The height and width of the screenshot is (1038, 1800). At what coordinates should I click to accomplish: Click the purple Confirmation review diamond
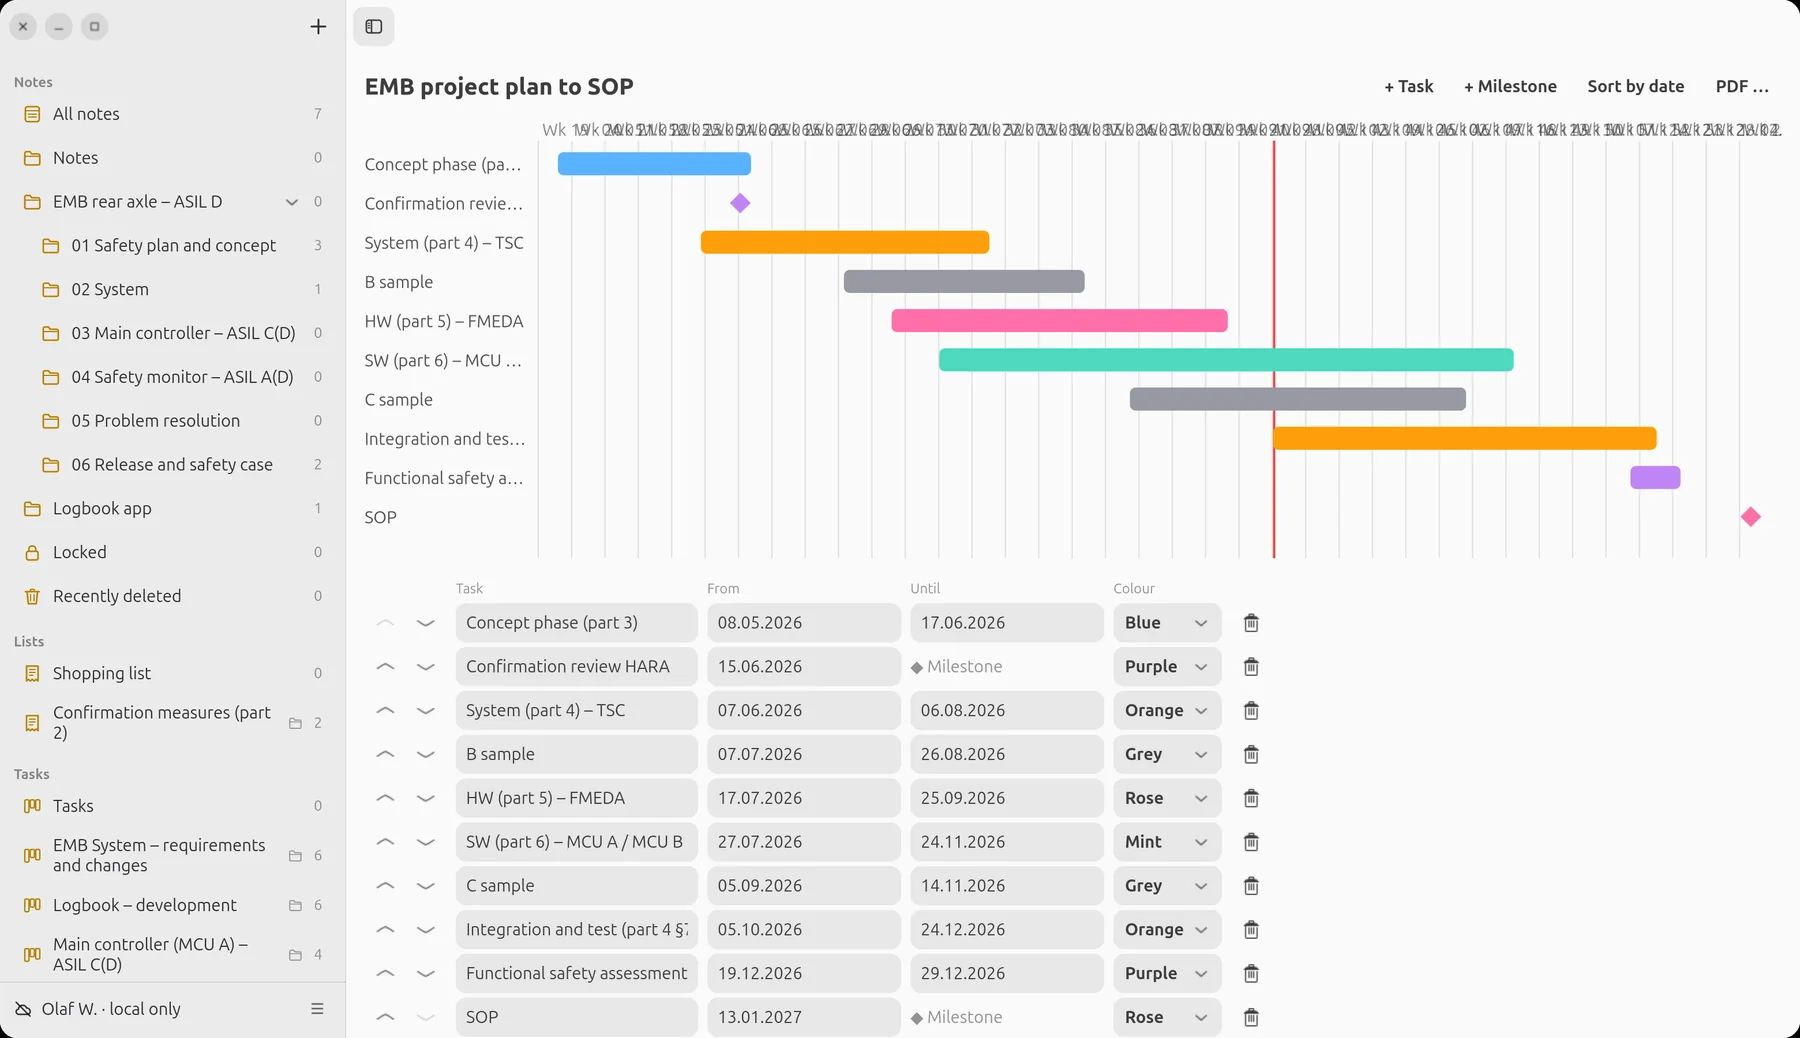pyautogui.click(x=740, y=203)
